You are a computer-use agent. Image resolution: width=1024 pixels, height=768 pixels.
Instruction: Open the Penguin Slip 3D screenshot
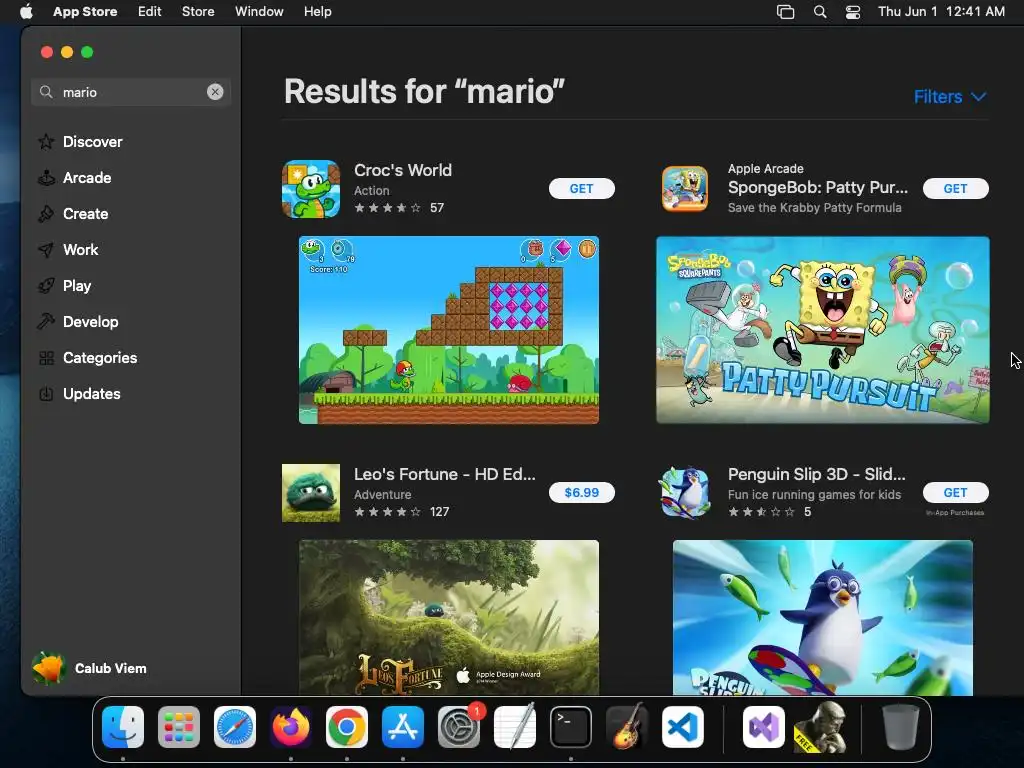pyautogui.click(x=823, y=617)
